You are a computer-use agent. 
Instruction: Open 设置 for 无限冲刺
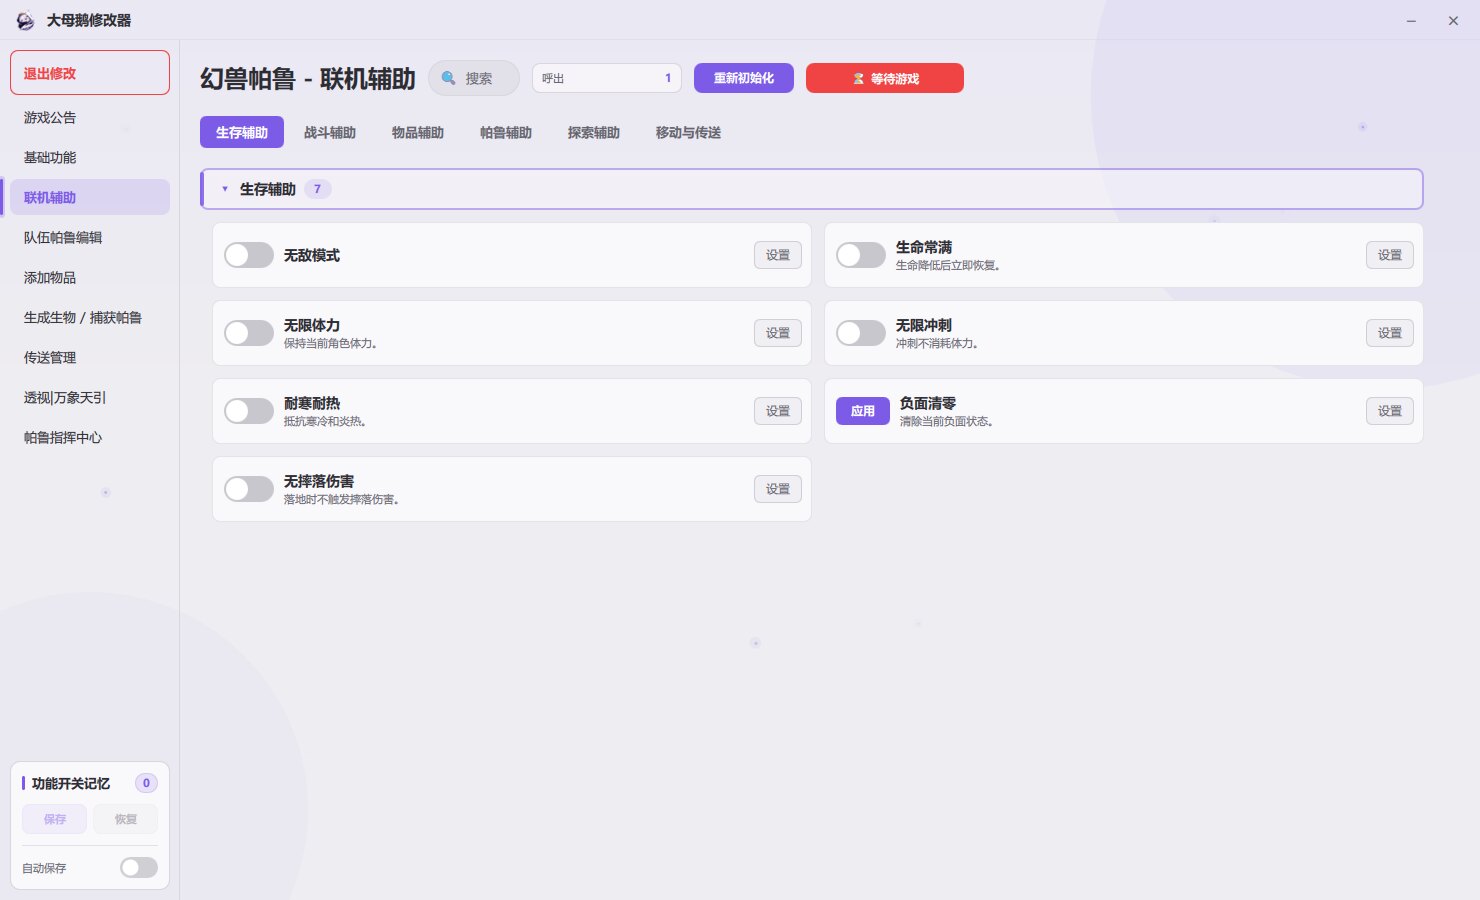tap(1390, 333)
